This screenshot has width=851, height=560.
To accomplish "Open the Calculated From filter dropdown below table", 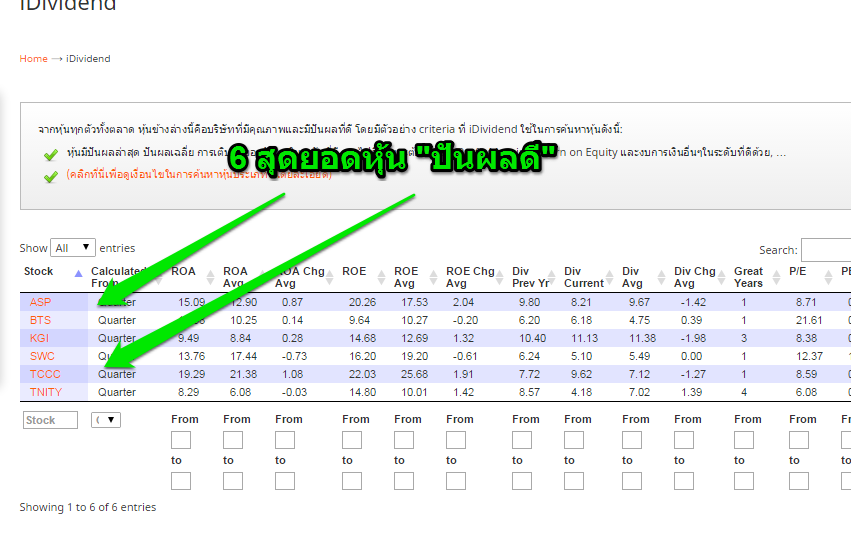I will (x=106, y=419).
